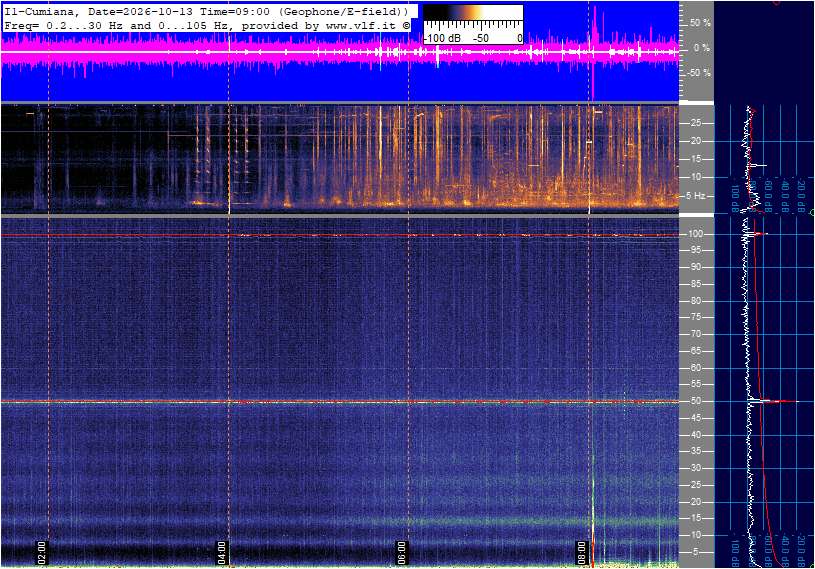Click the 30 frequency axis label

(x=695, y=468)
